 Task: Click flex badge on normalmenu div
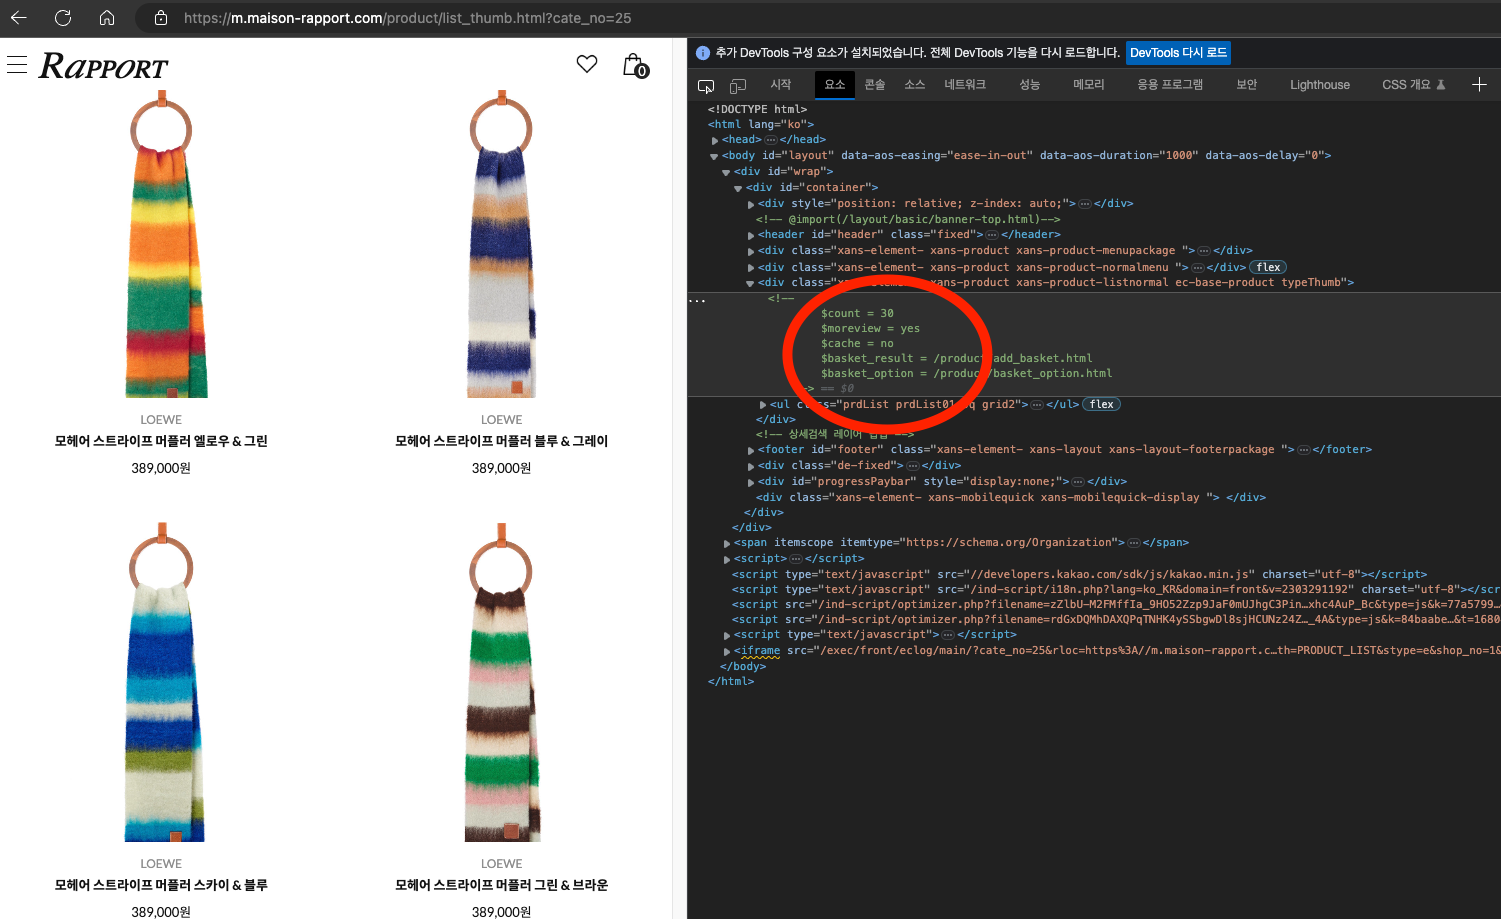tap(1268, 267)
